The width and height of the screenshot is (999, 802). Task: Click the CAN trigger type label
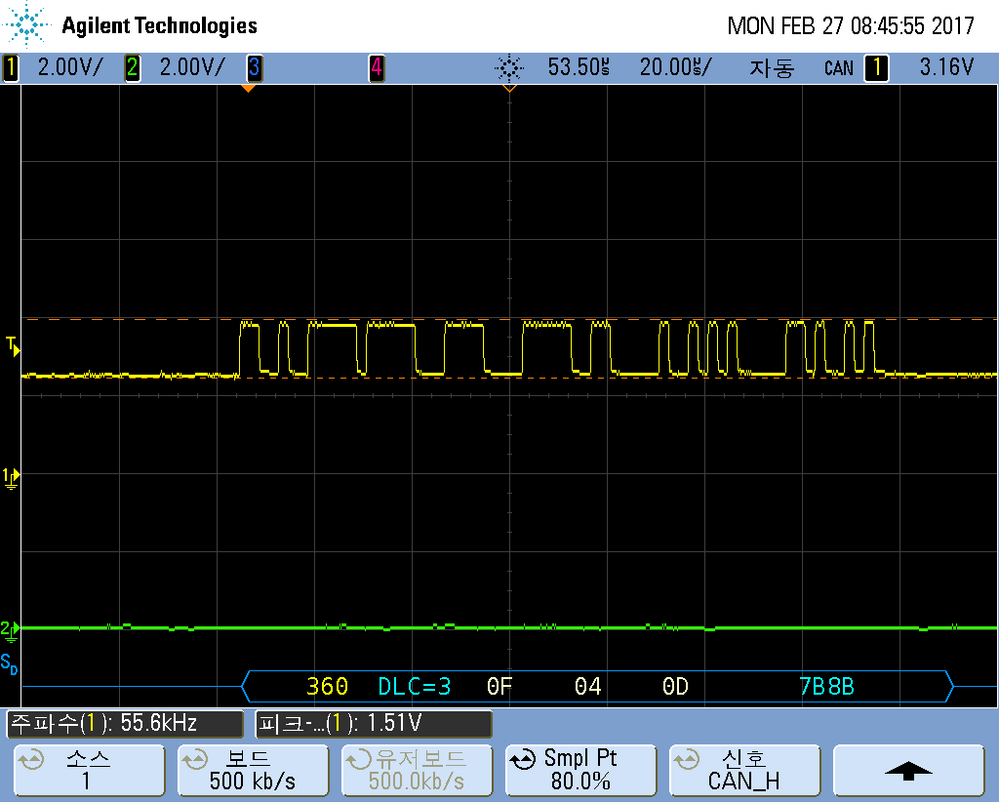click(838, 68)
